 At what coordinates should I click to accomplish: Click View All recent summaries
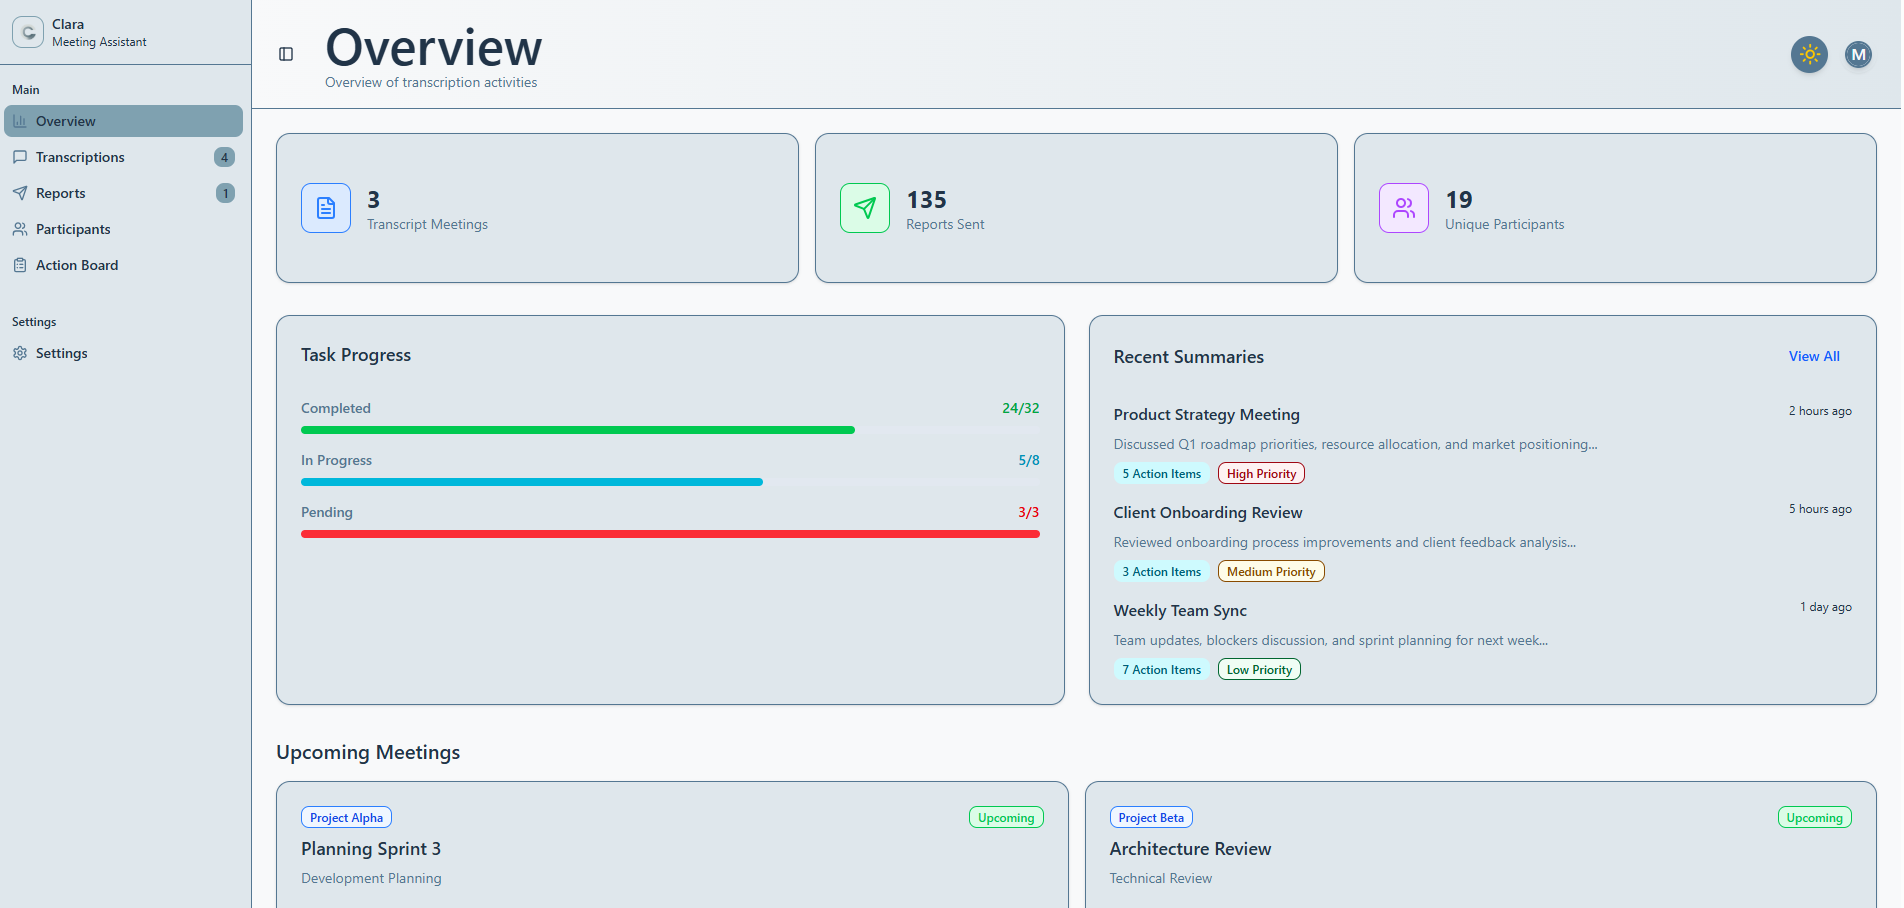pos(1813,356)
